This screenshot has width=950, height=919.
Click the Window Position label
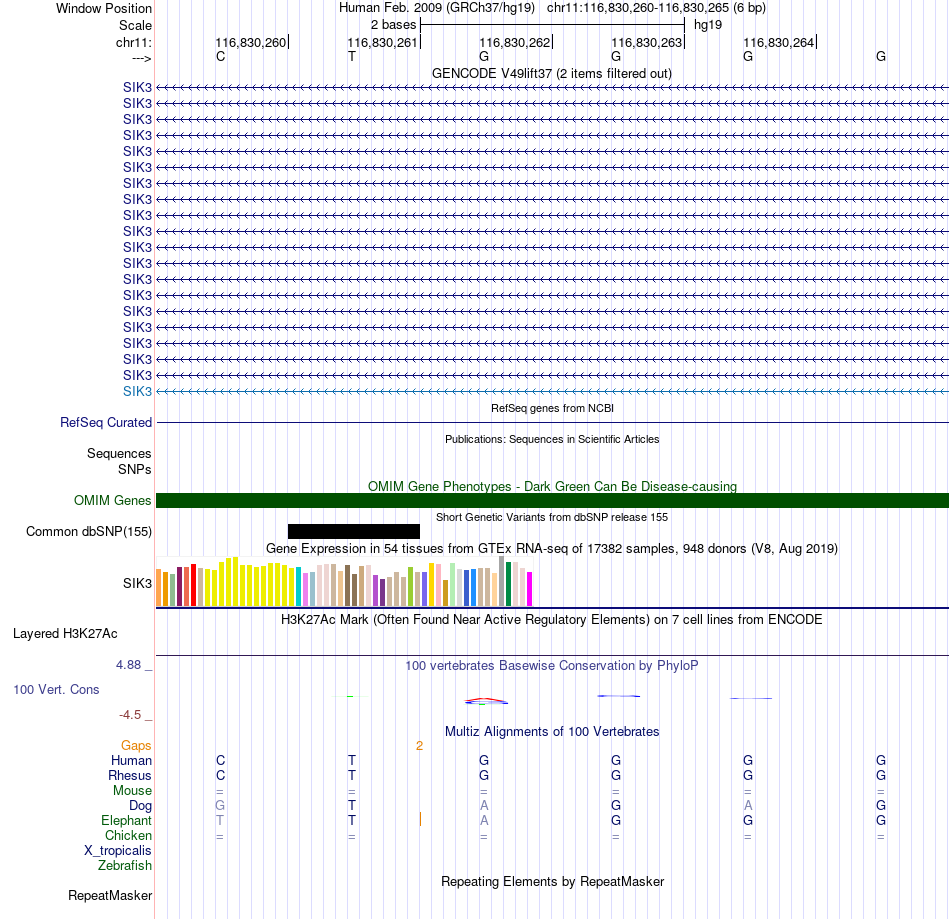[x=104, y=8]
